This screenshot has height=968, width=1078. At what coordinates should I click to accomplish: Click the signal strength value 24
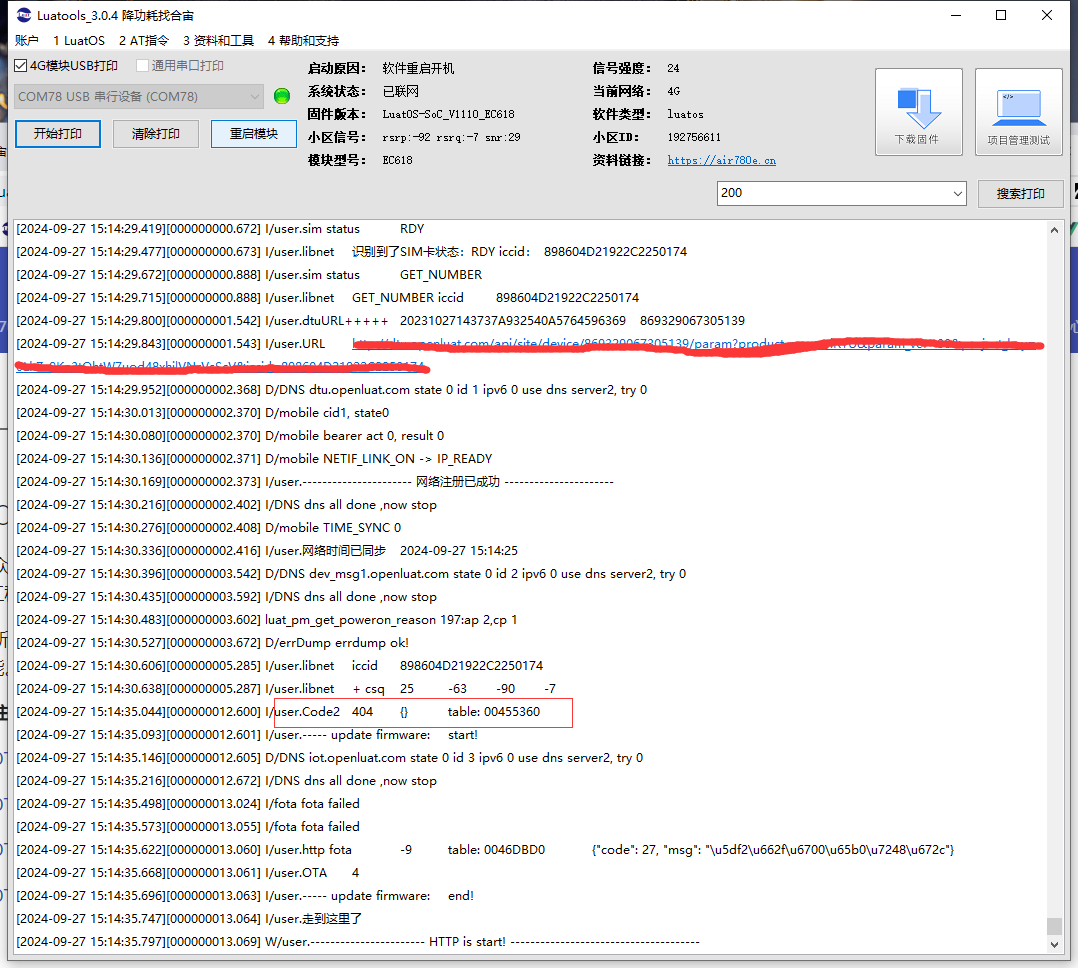point(673,68)
